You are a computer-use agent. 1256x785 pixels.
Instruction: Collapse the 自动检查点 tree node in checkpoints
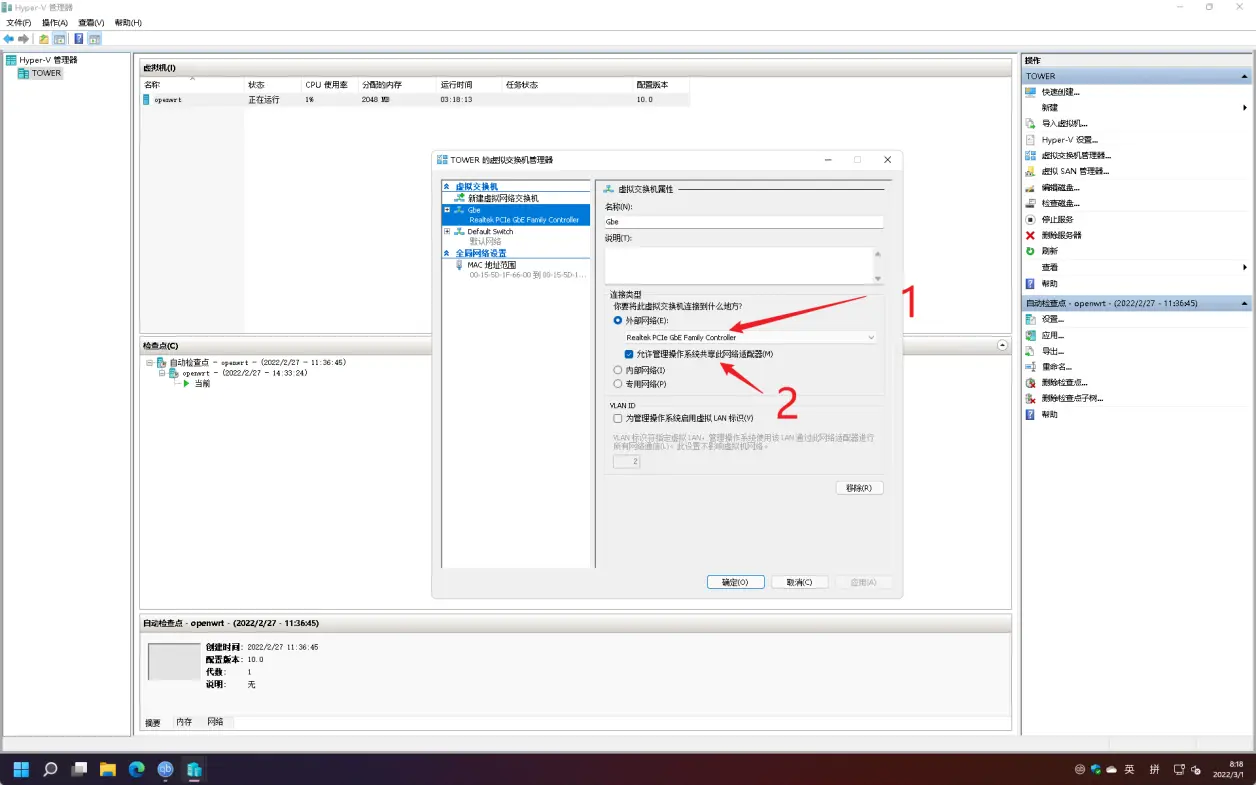149,362
